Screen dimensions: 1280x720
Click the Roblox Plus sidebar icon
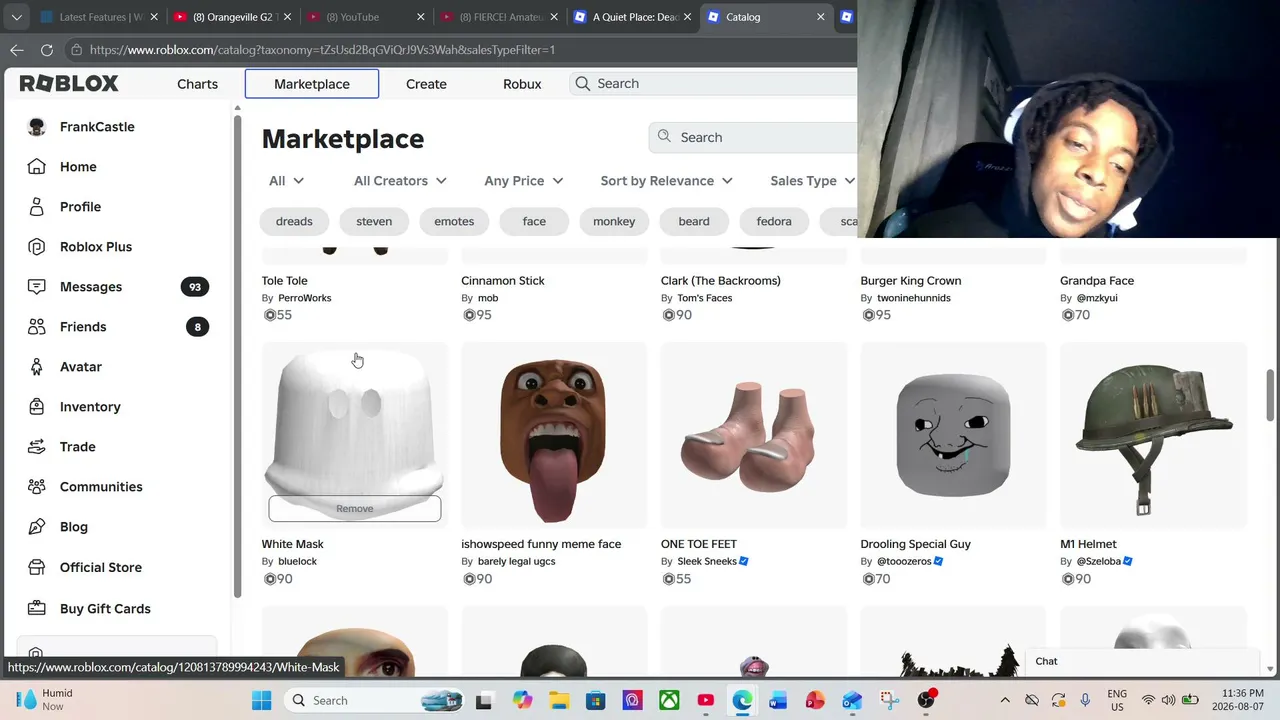point(37,247)
